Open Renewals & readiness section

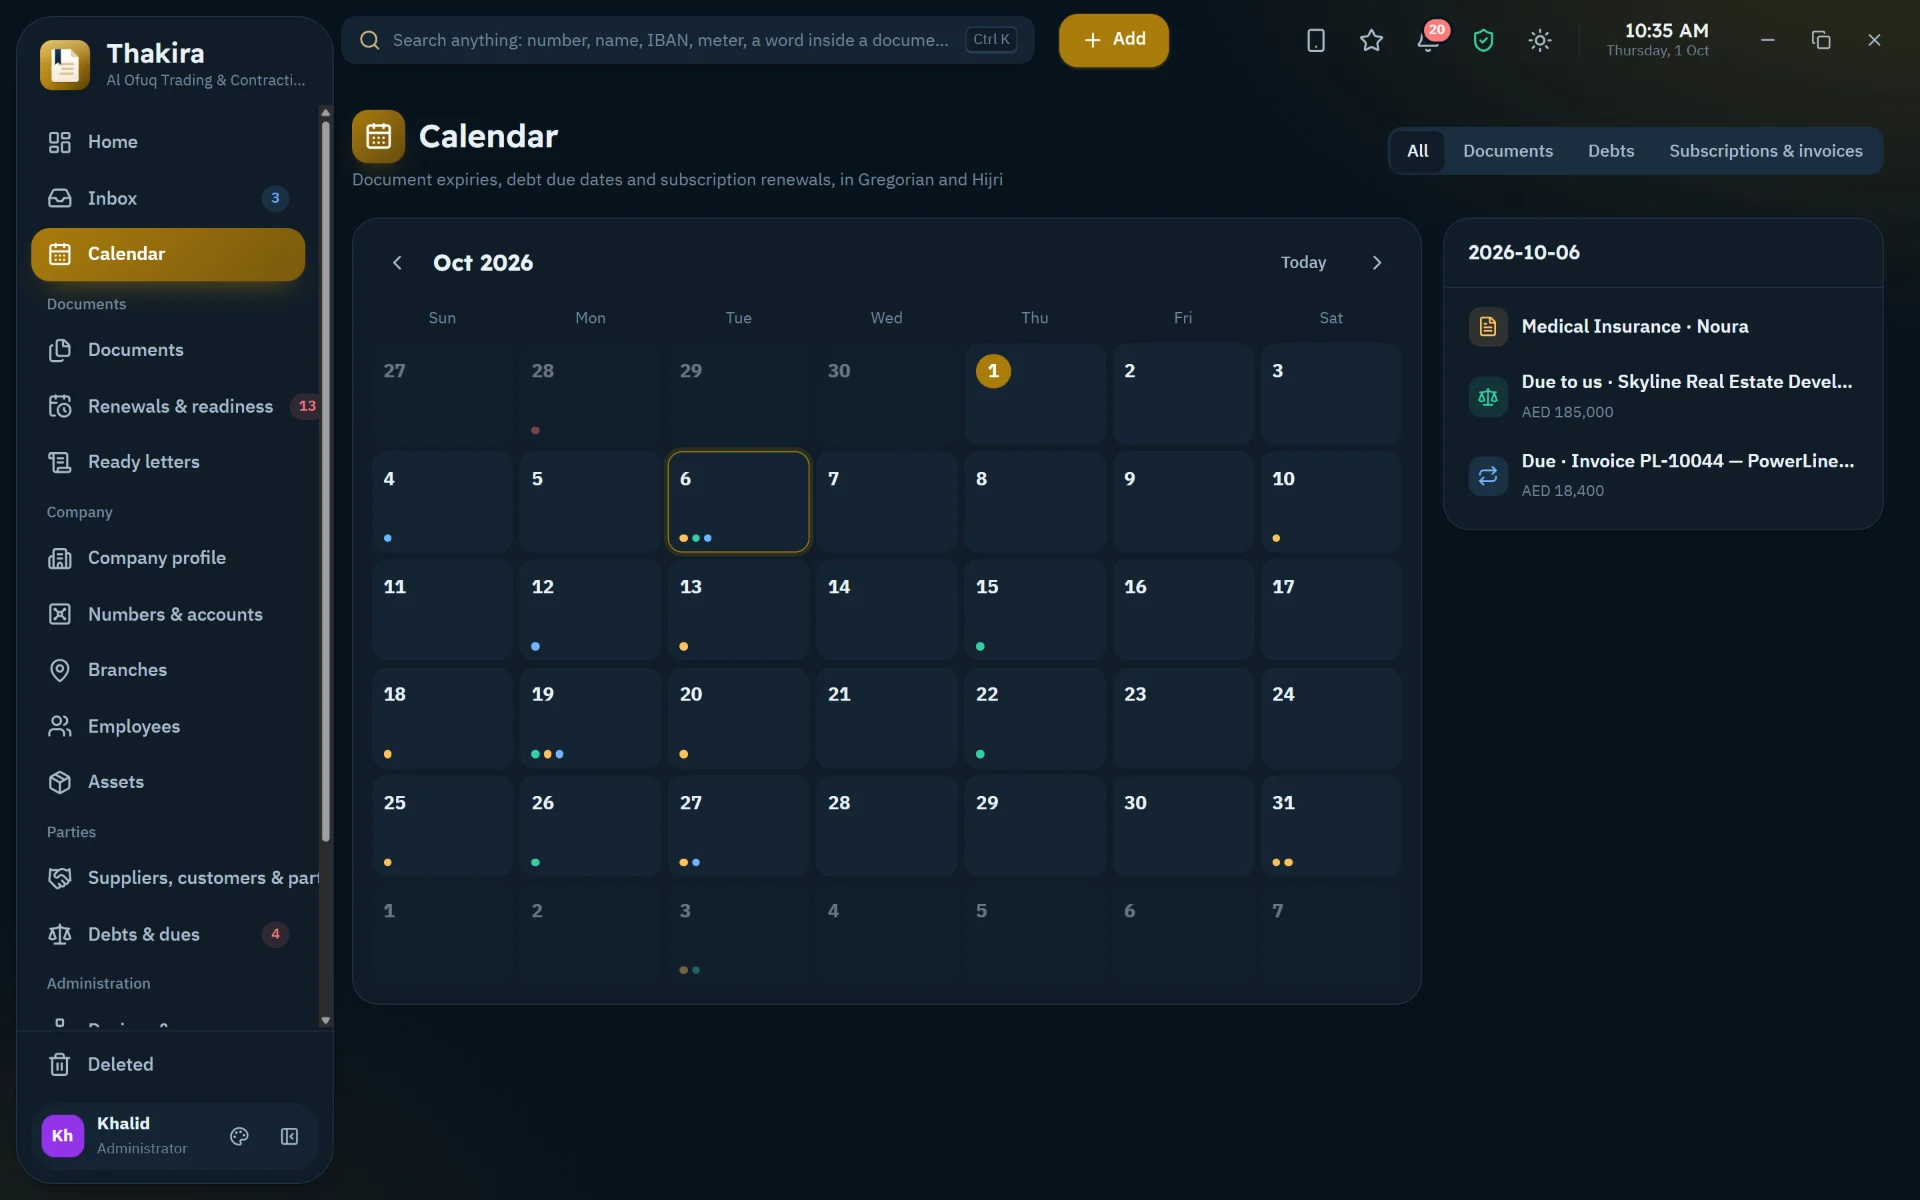pyautogui.click(x=168, y=406)
